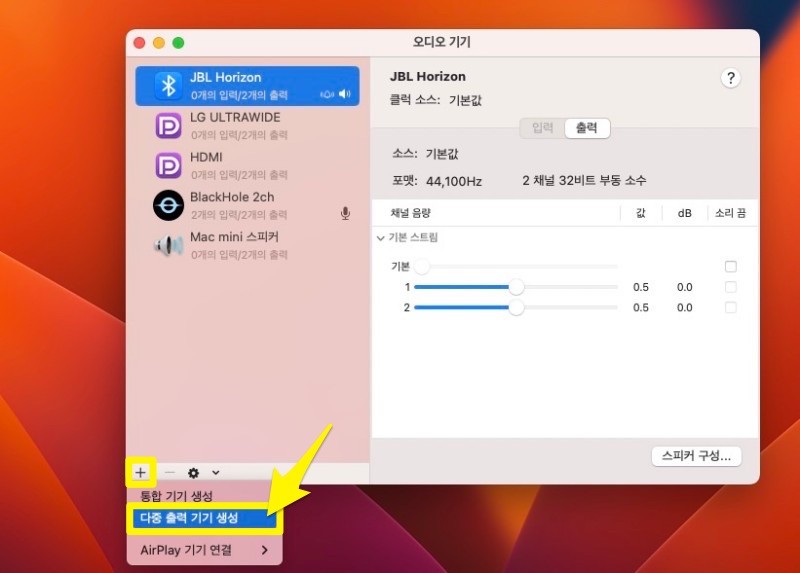Viewport: 800px width, 573px height.
Task: Open the AirPlay 기기 연결 submenu arrow
Action: coord(264,550)
